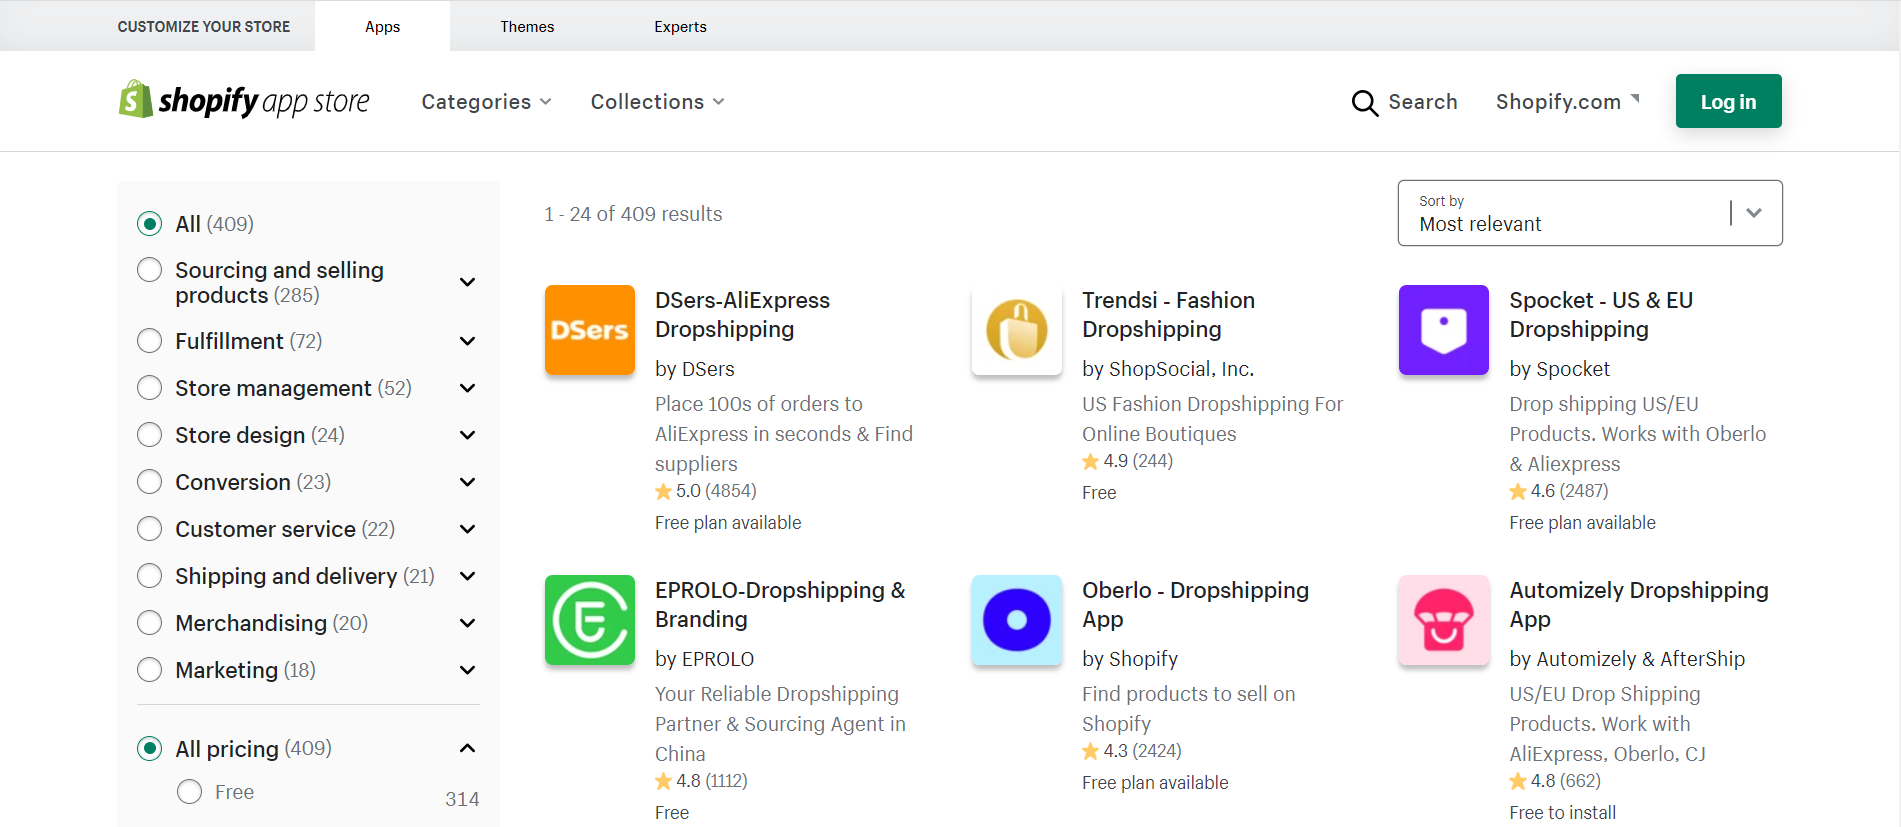Select the Free pricing radio button
This screenshot has width=1901, height=827.
[190, 792]
